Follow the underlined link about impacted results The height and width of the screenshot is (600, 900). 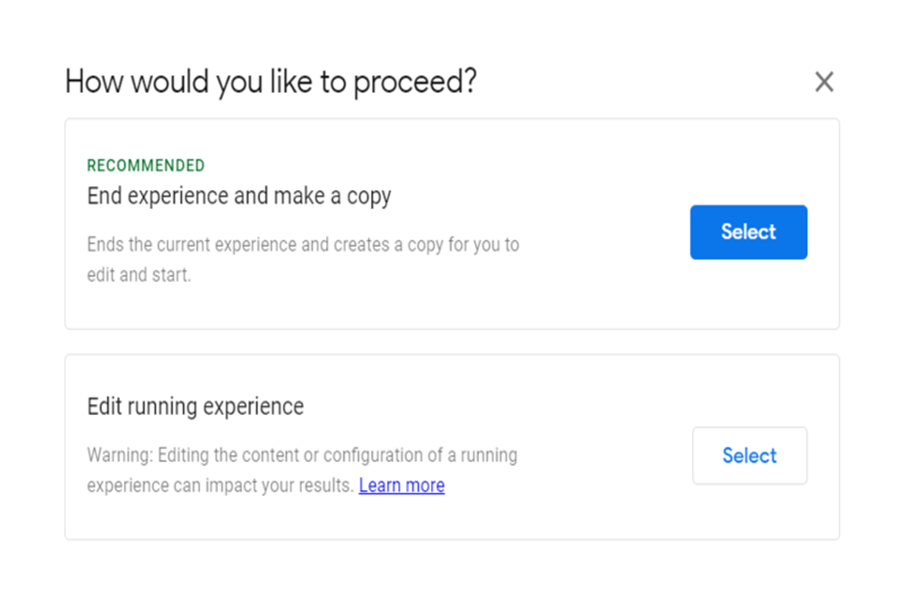point(401,486)
